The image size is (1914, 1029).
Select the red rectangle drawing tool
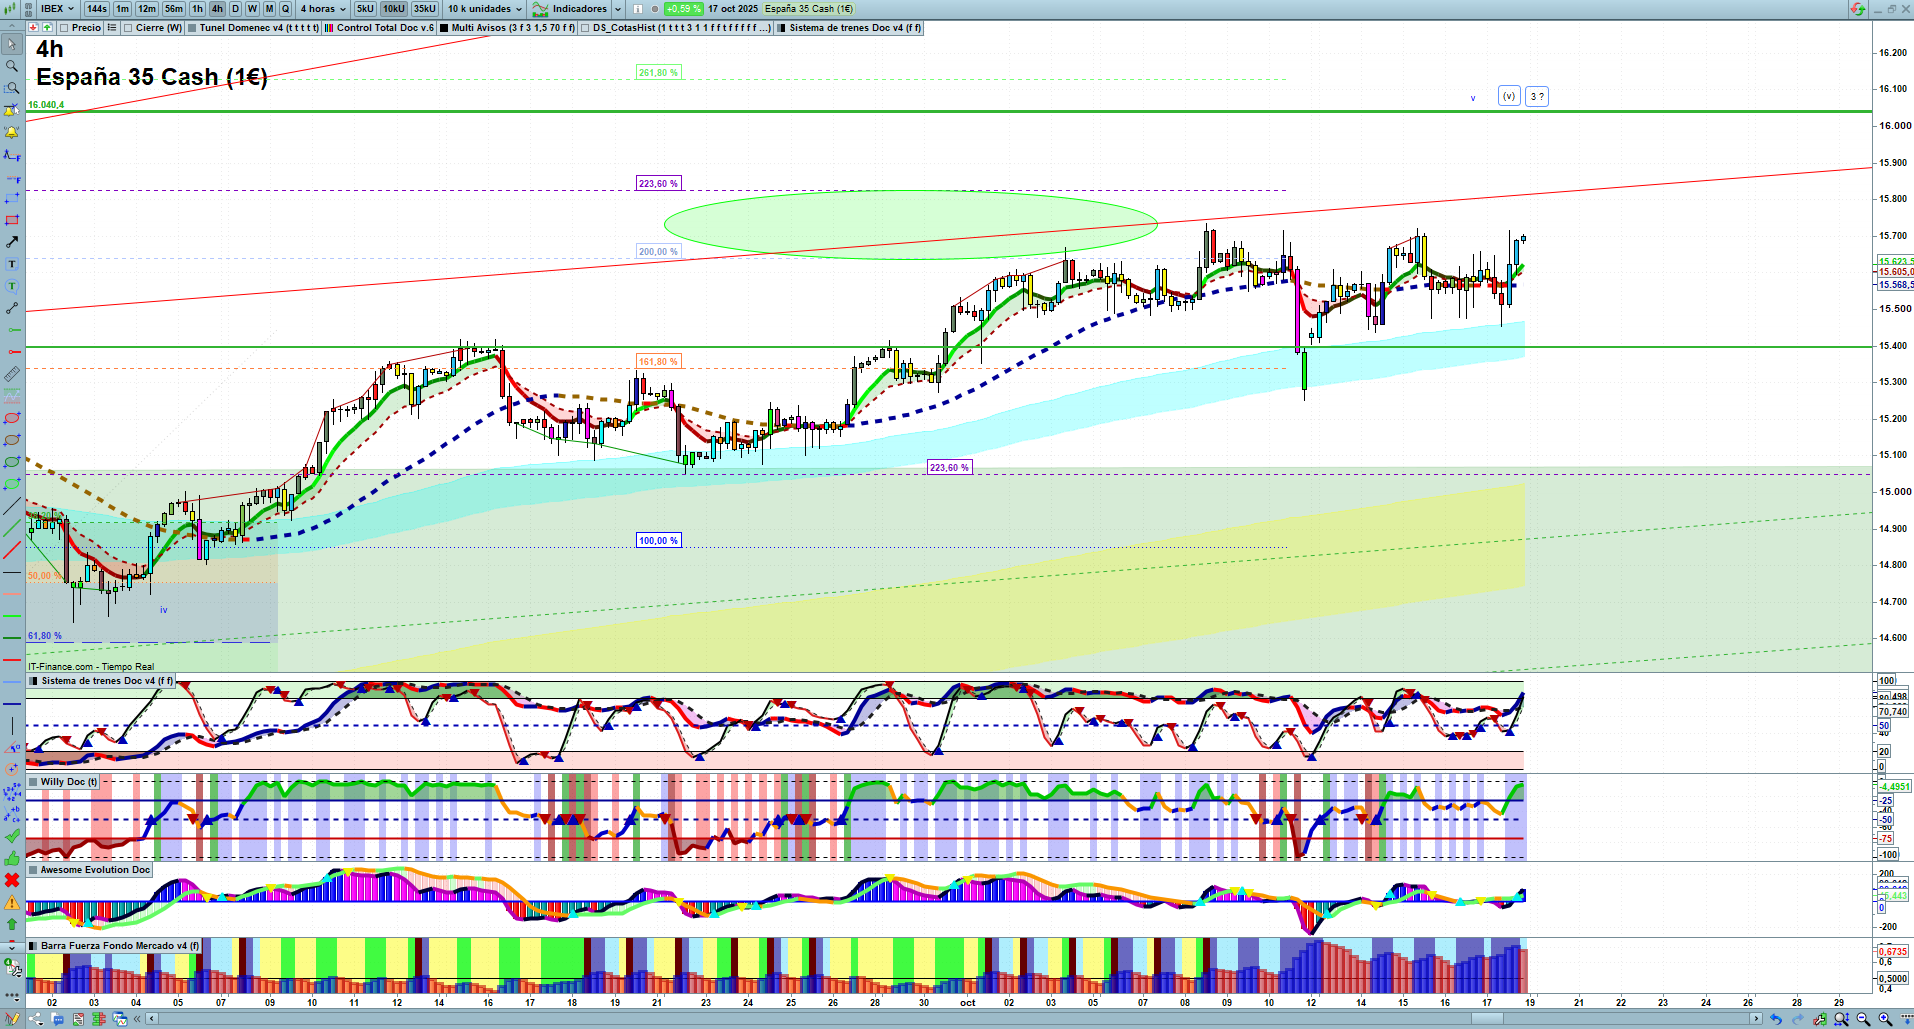(12, 220)
